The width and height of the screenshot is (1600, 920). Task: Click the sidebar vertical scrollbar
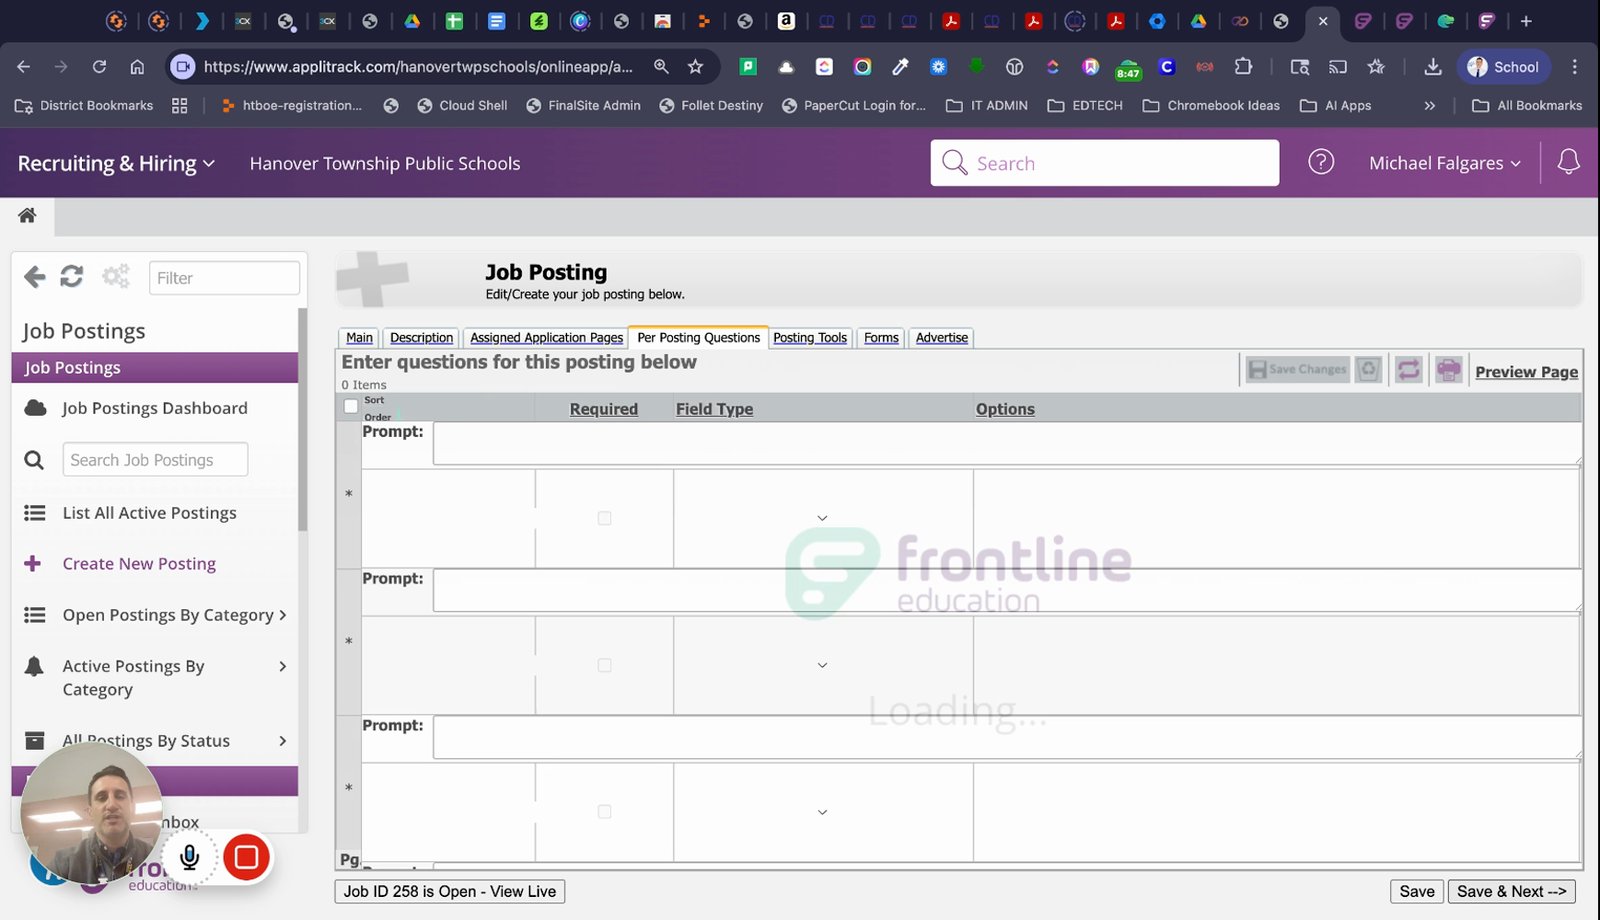pos(303,420)
